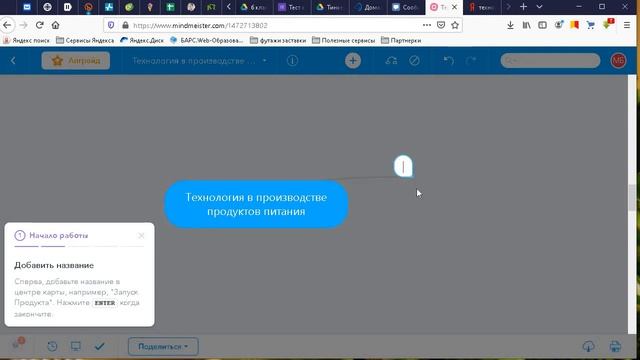Click the checkmark tasks icon
Image resolution: width=640 pixels, height=360 pixels.
pyautogui.click(x=100, y=346)
